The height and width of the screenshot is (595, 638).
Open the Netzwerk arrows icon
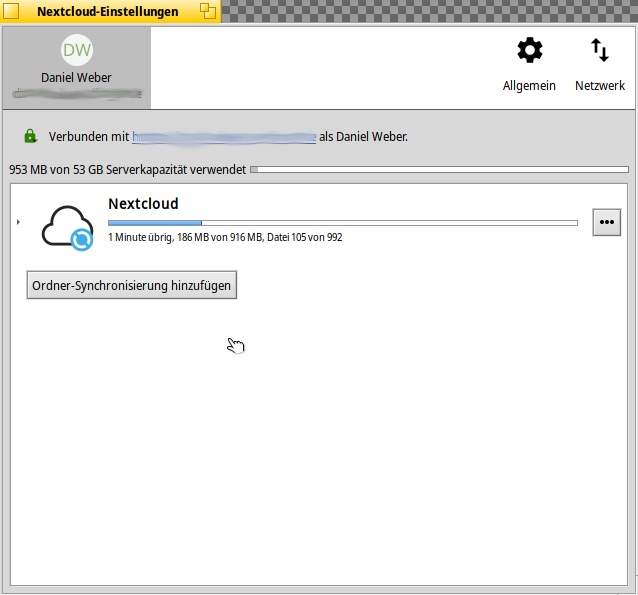[599, 51]
